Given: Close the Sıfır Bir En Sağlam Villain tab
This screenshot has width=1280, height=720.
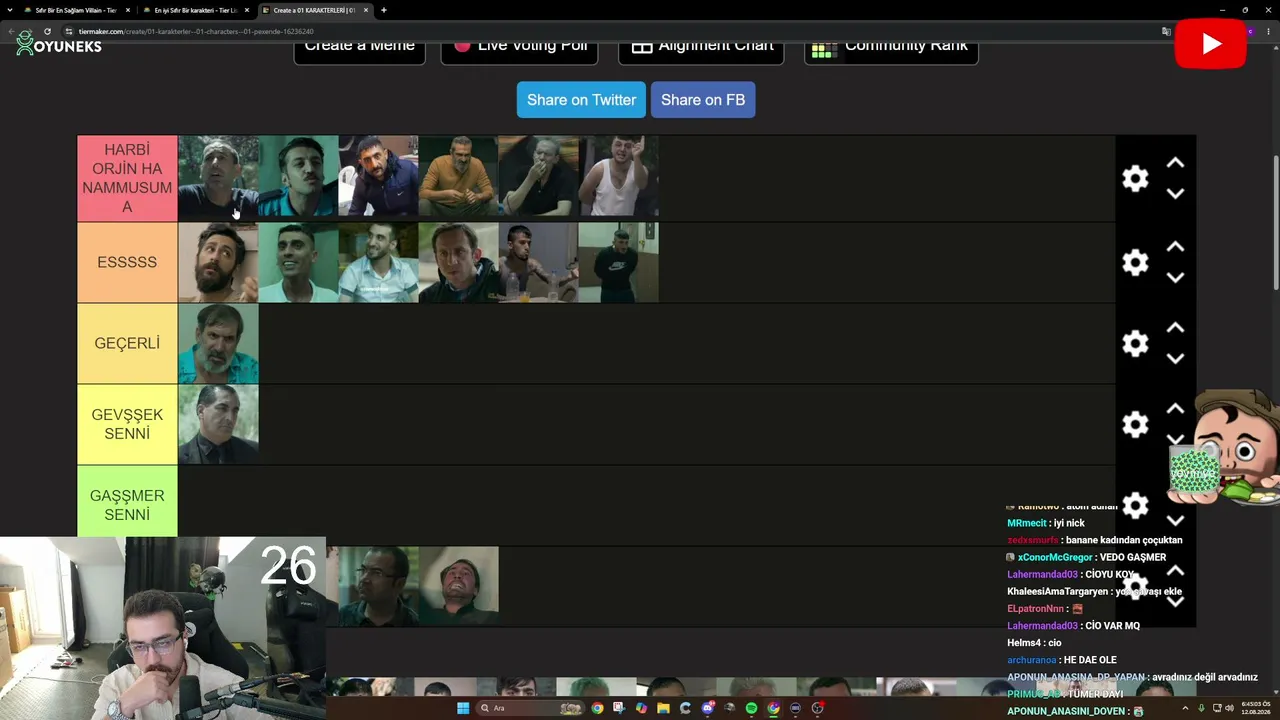Looking at the screenshot, I should 128,10.
